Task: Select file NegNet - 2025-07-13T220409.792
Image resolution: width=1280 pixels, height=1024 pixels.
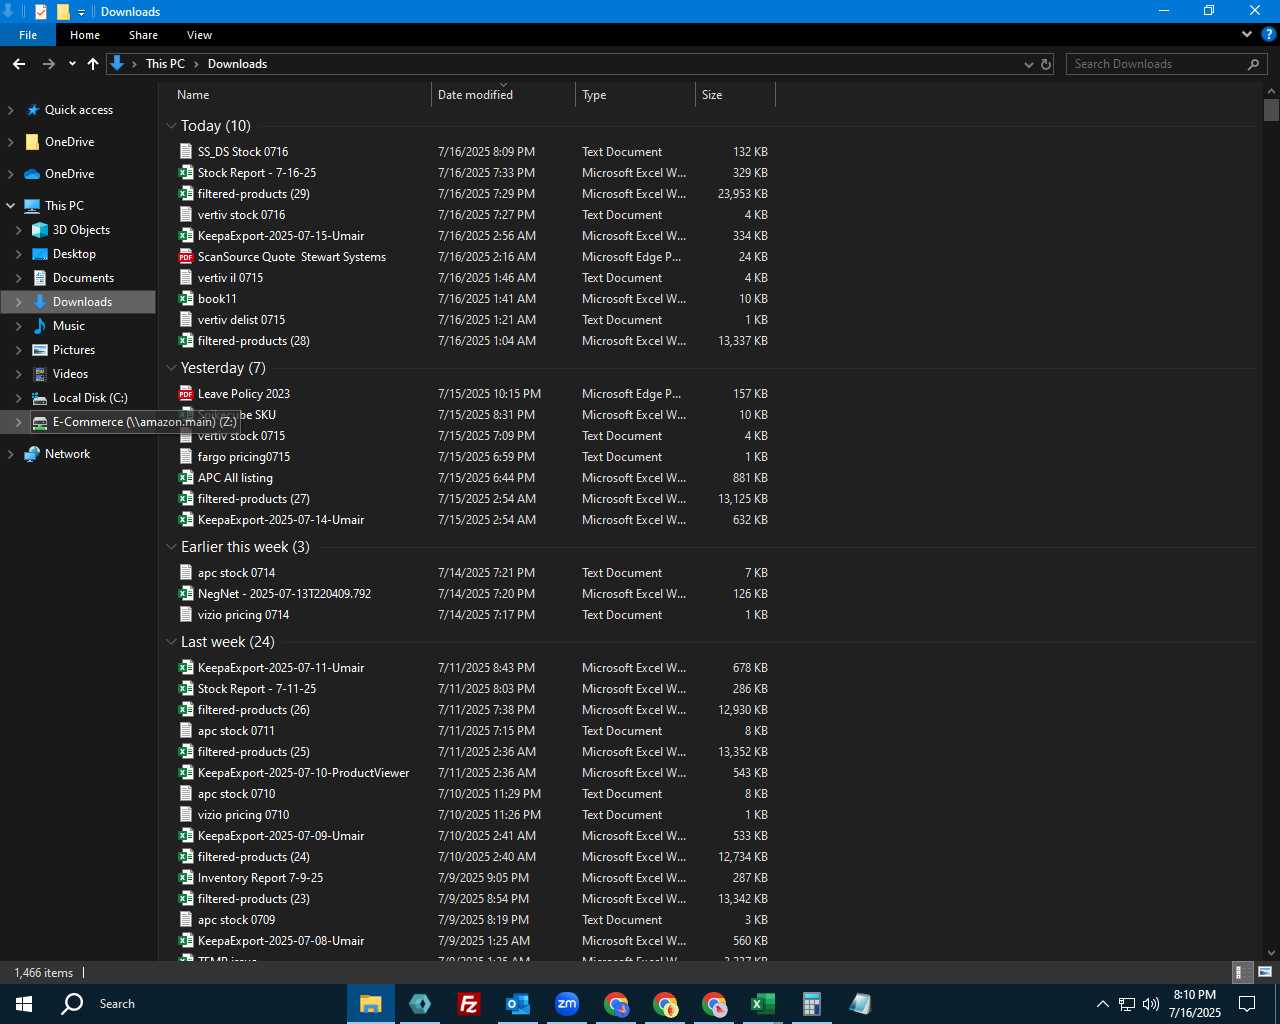Action: coord(284,594)
